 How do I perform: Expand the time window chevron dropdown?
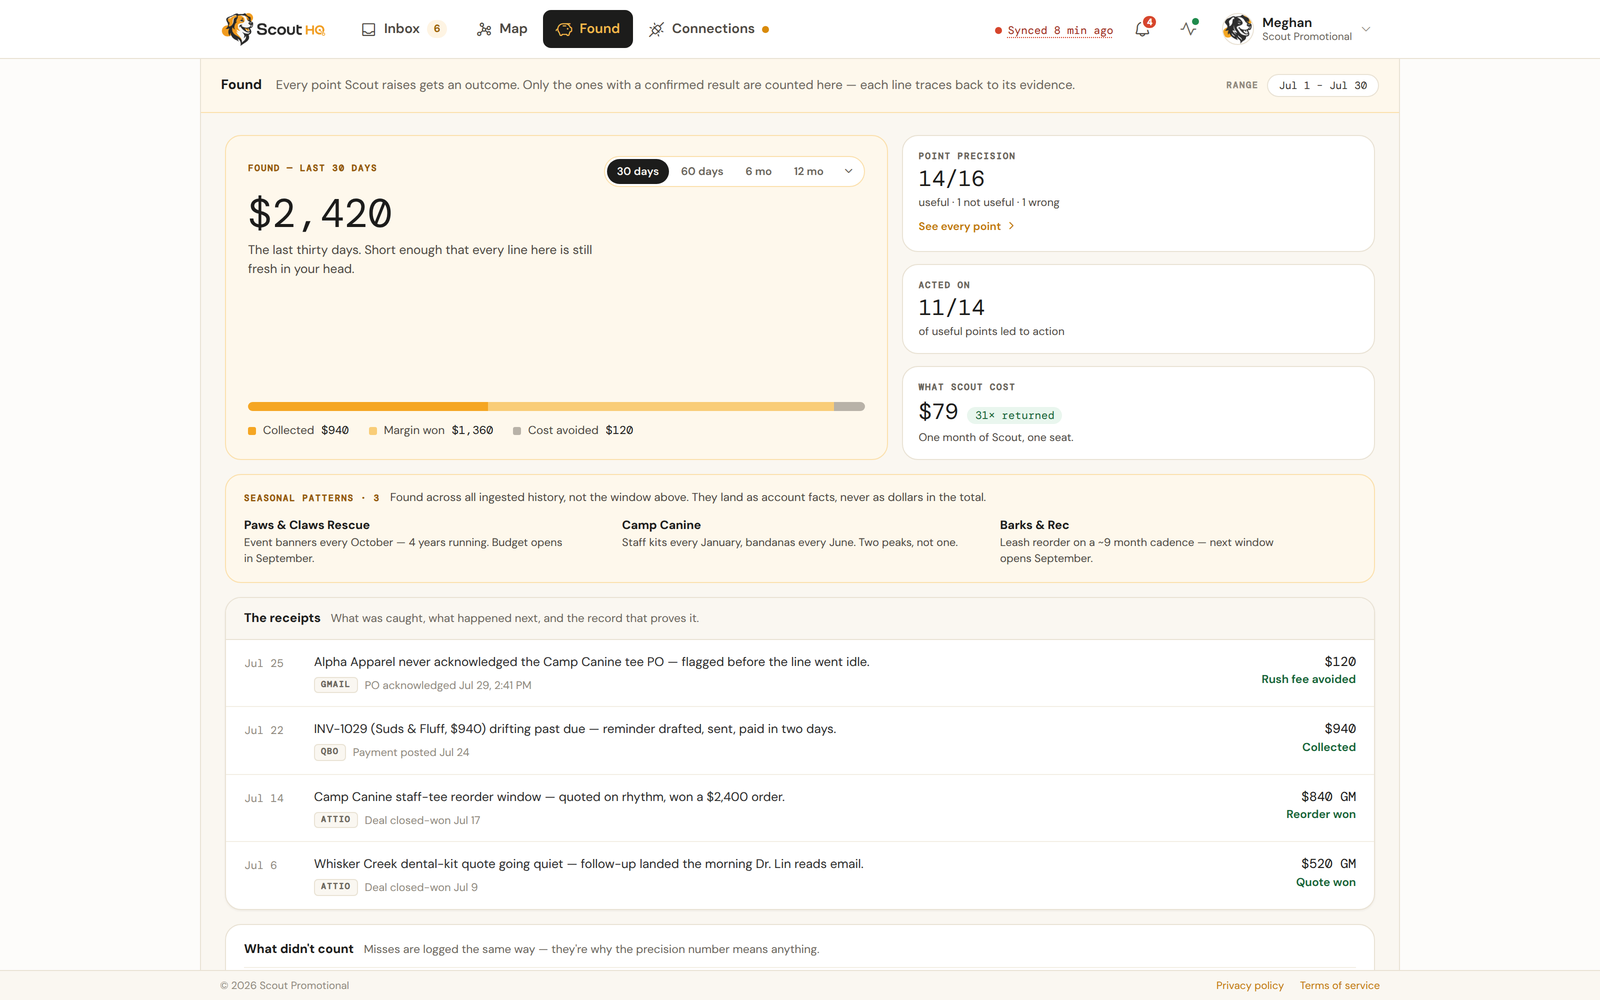[848, 171]
